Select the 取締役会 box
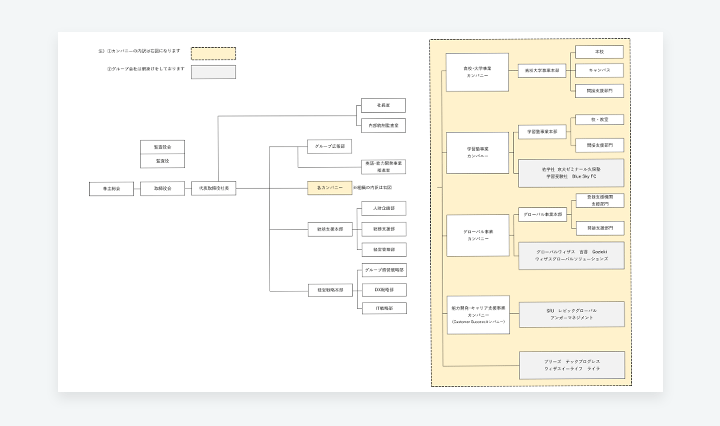Viewport: 720px width, 426px height. tap(162, 188)
